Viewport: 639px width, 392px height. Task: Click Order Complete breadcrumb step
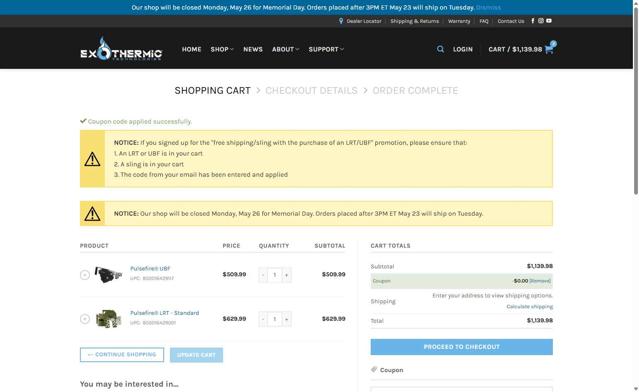click(x=415, y=90)
